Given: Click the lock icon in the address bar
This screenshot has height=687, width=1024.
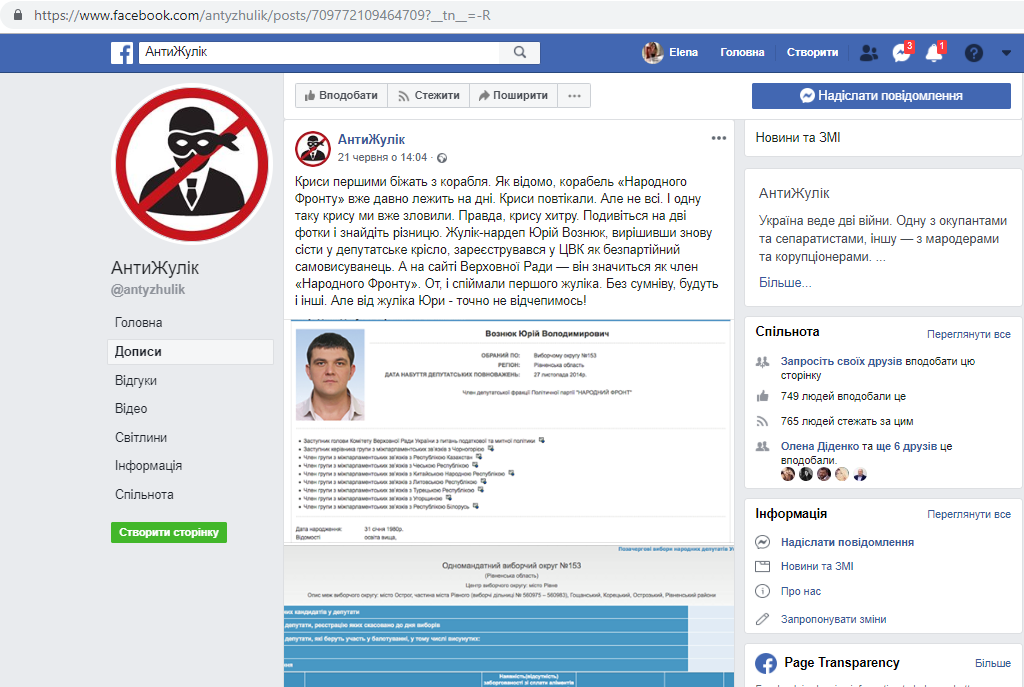Looking at the screenshot, I should (x=18, y=15).
